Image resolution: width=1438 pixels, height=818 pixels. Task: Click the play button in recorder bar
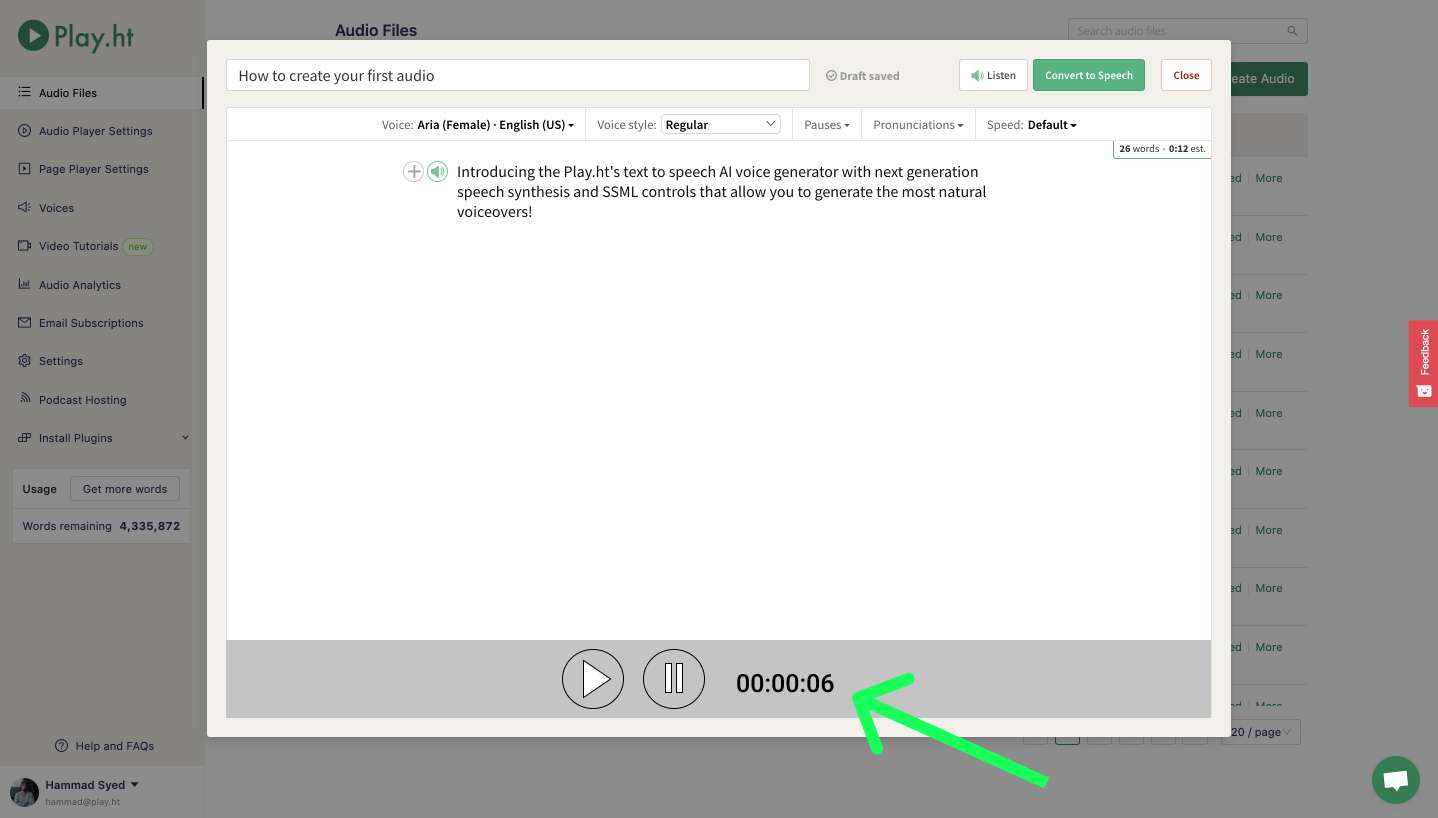point(593,679)
